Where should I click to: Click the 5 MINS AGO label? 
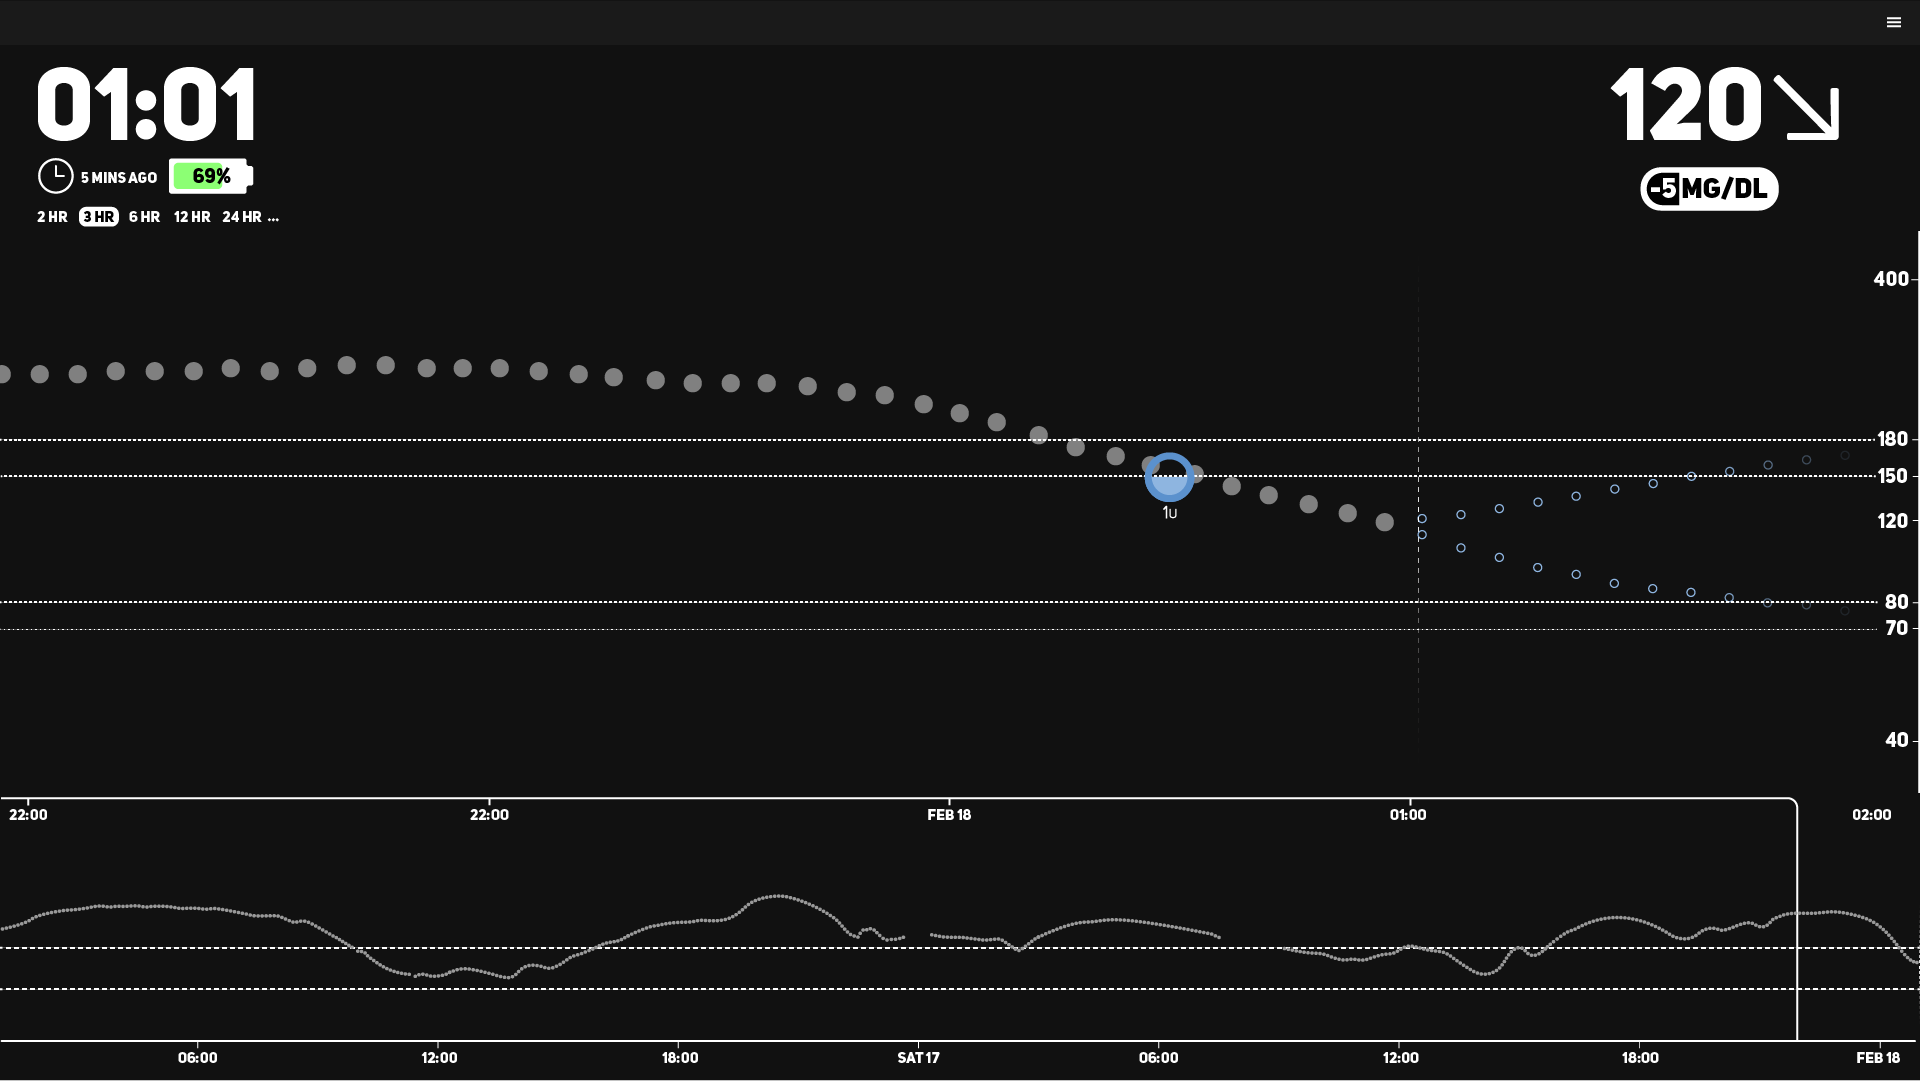(119, 178)
